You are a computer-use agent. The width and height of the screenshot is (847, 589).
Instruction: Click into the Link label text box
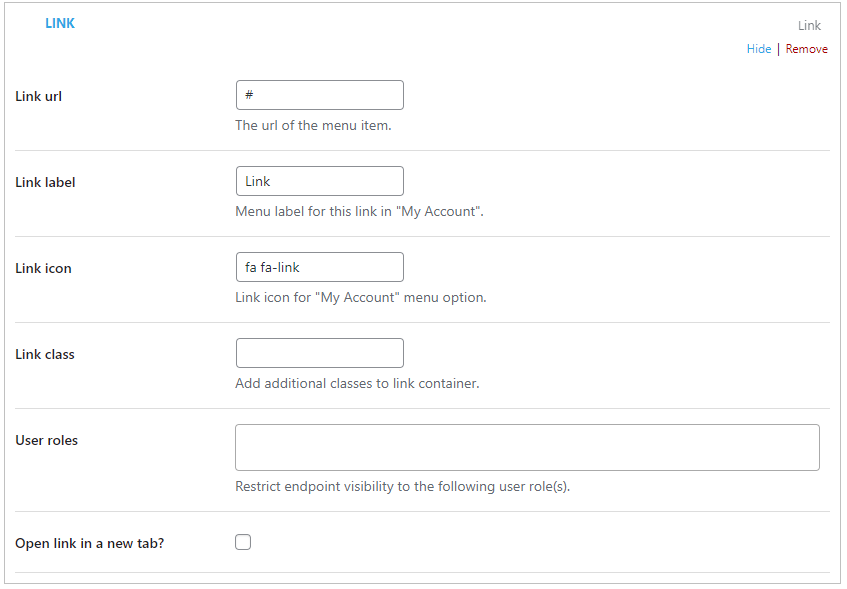[x=320, y=181]
